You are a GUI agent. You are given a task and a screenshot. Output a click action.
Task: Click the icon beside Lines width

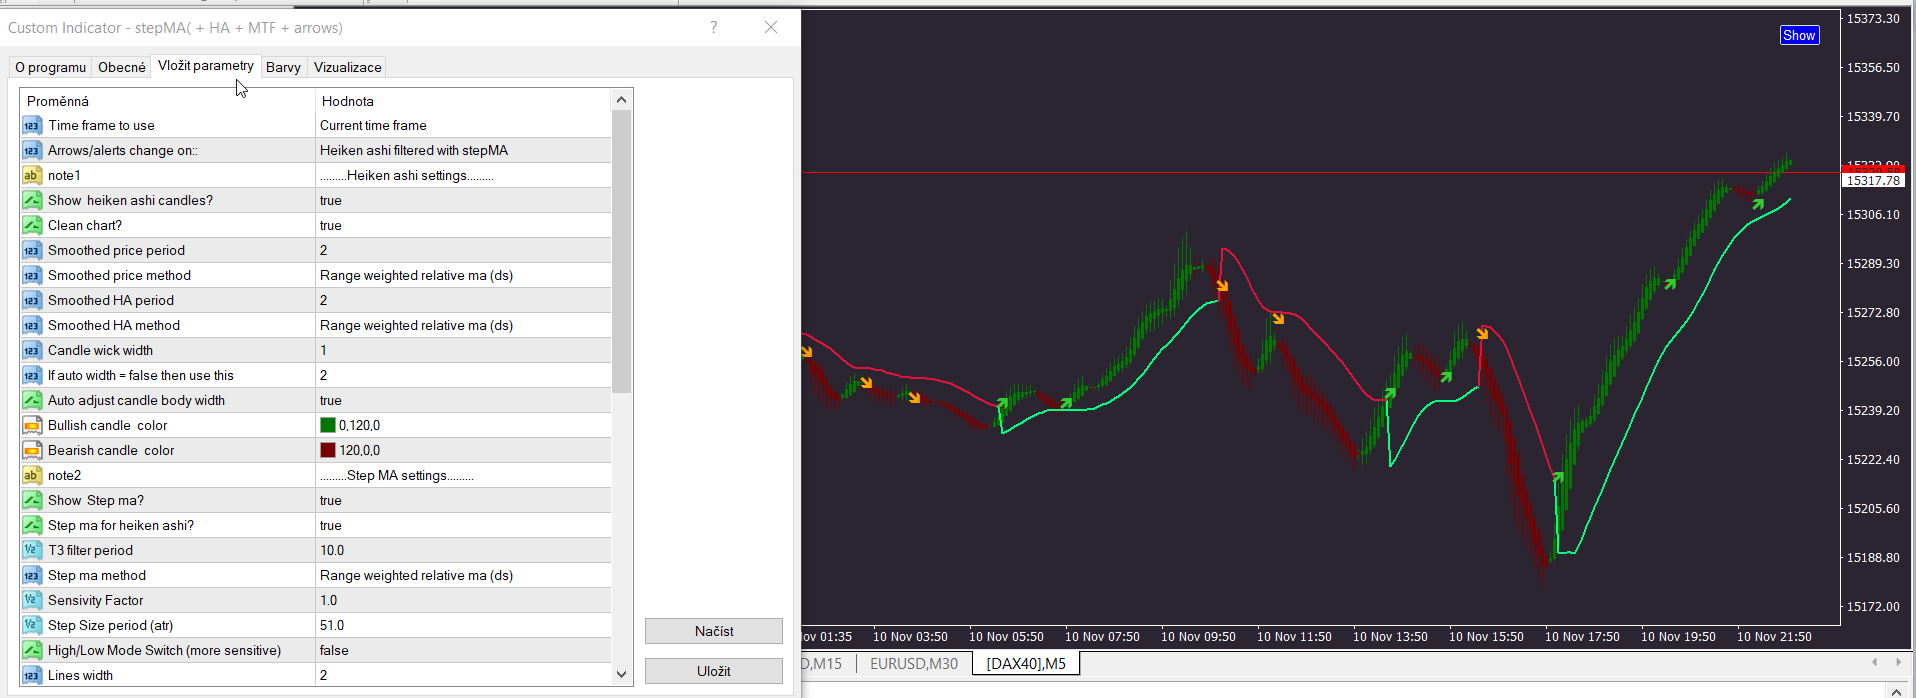(32, 675)
